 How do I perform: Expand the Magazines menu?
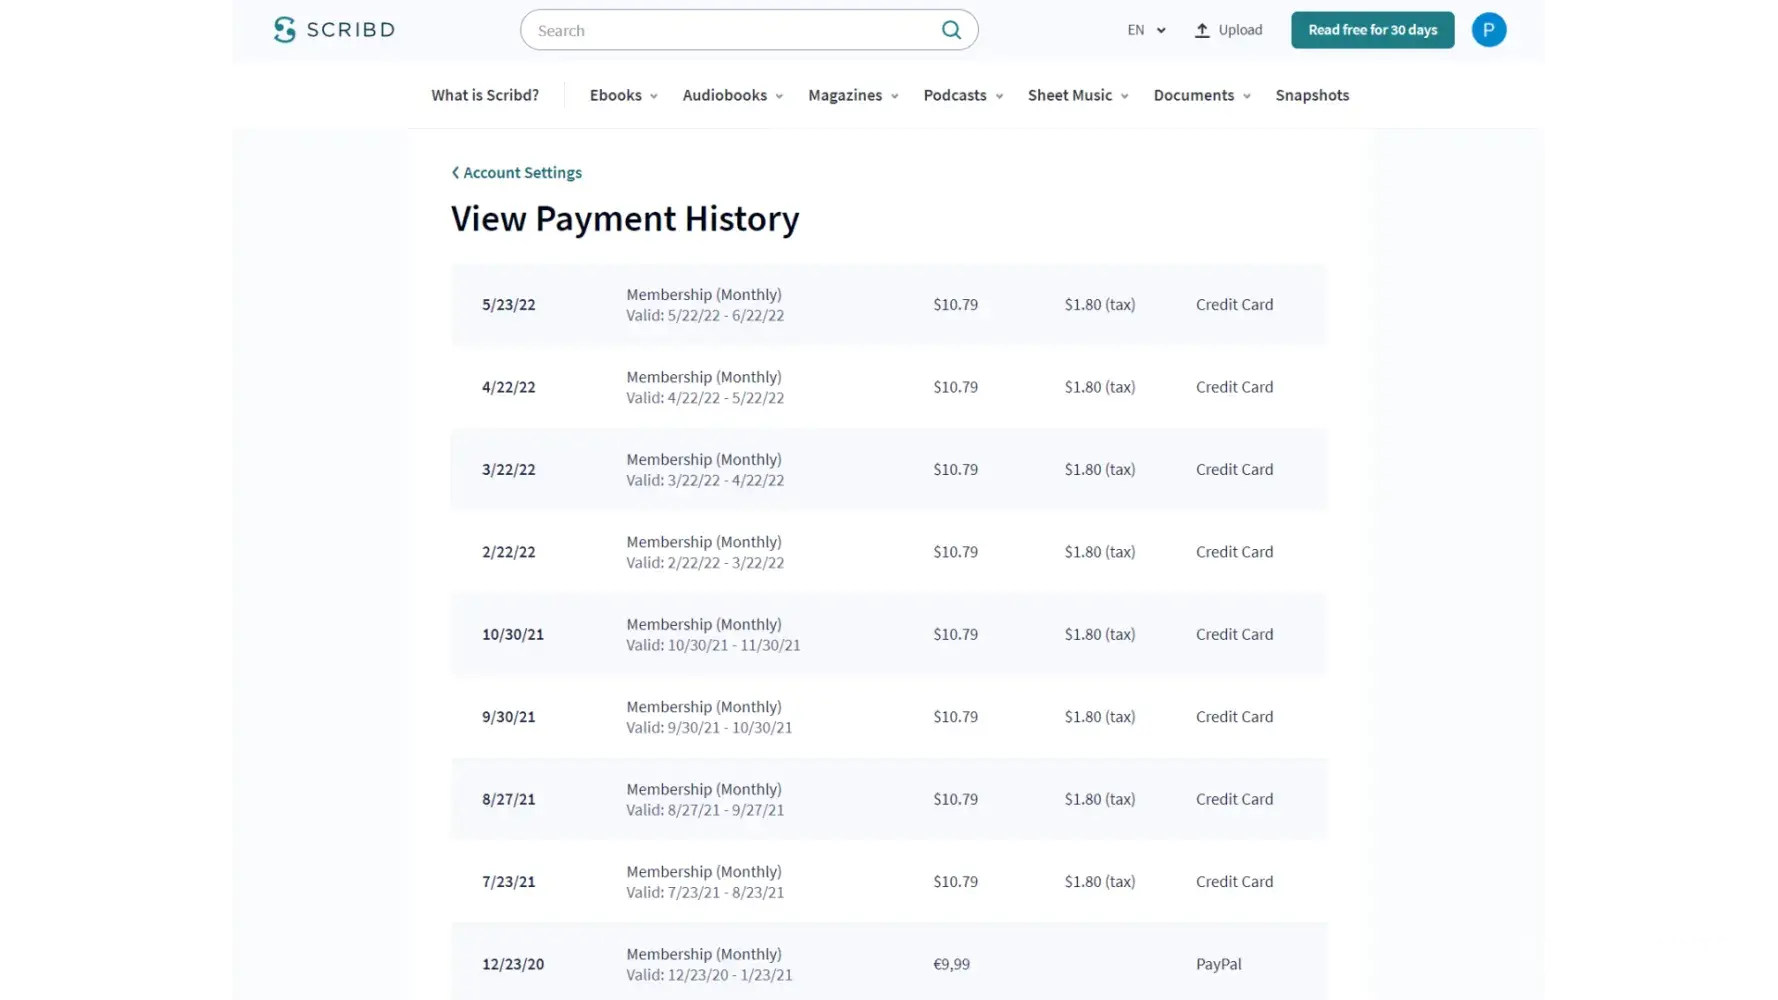pos(852,95)
